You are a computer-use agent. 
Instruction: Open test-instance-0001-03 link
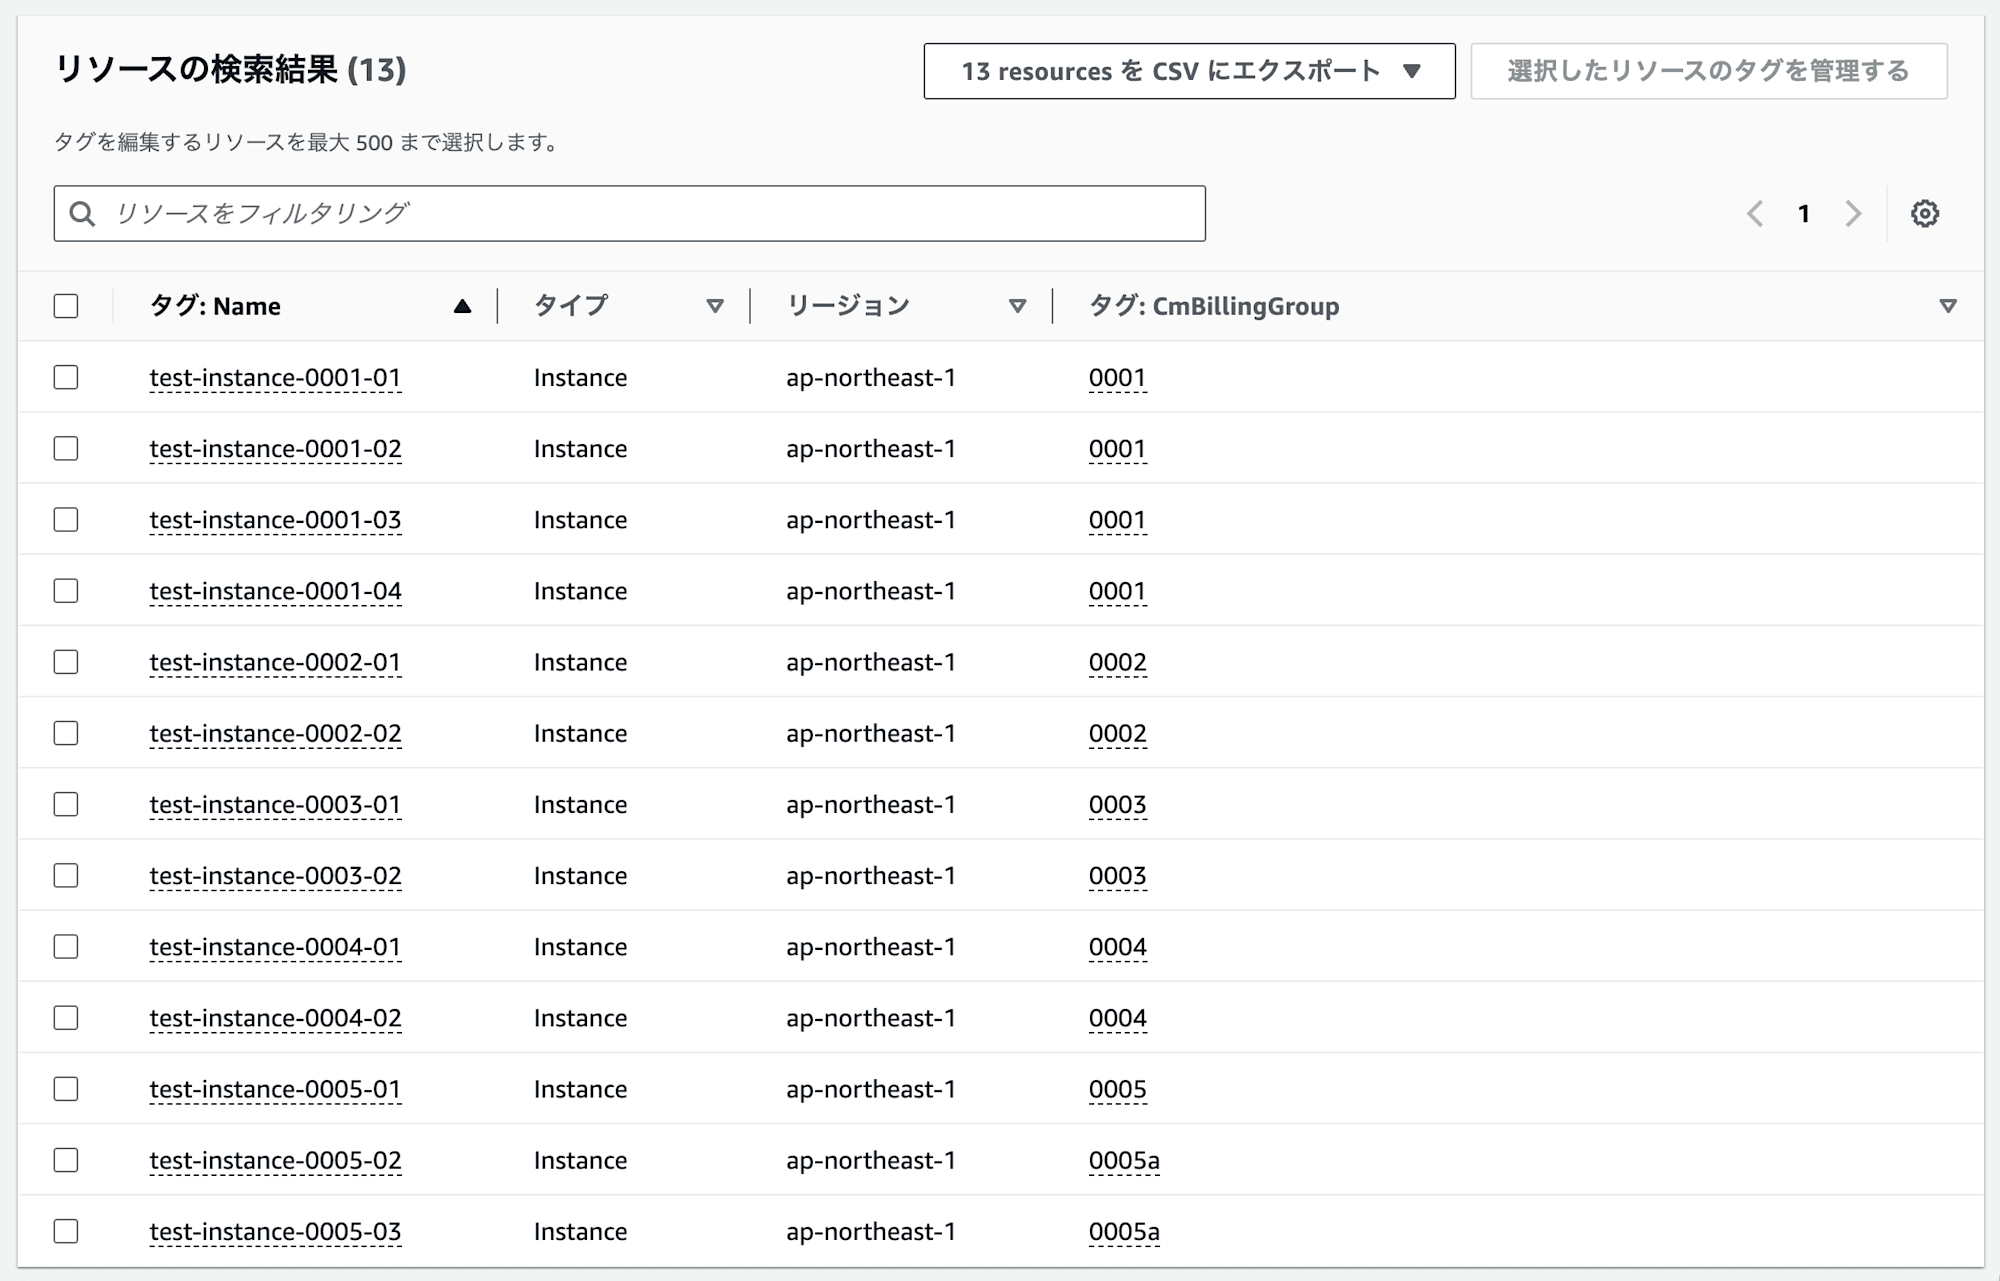pos(275,520)
